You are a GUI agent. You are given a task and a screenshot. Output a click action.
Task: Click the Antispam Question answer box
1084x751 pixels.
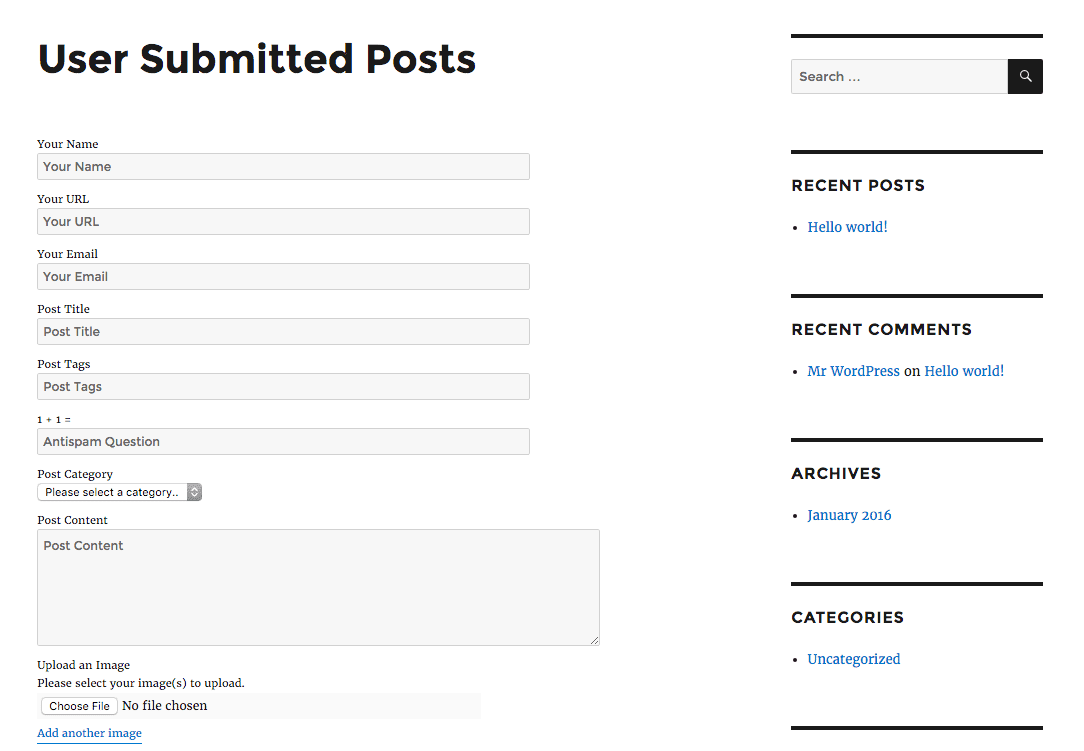(x=283, y=441)
